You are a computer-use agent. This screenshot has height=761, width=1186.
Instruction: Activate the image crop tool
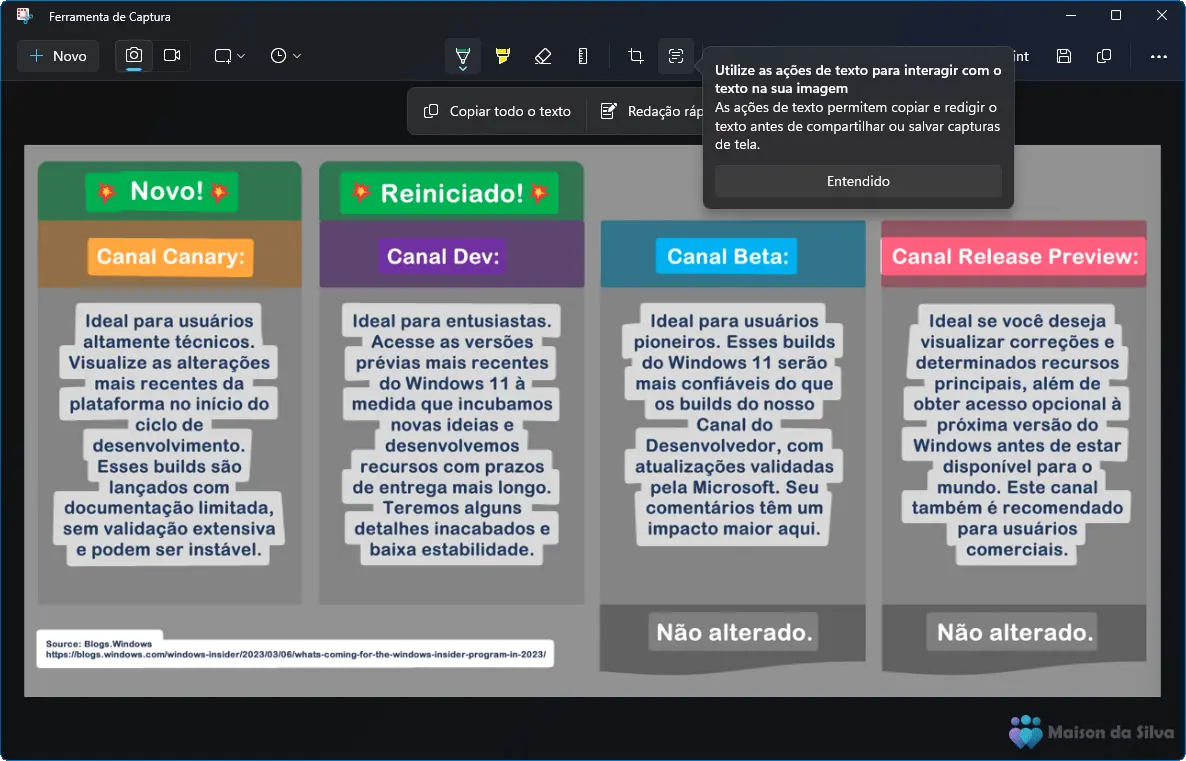click(x=635, y=56)
